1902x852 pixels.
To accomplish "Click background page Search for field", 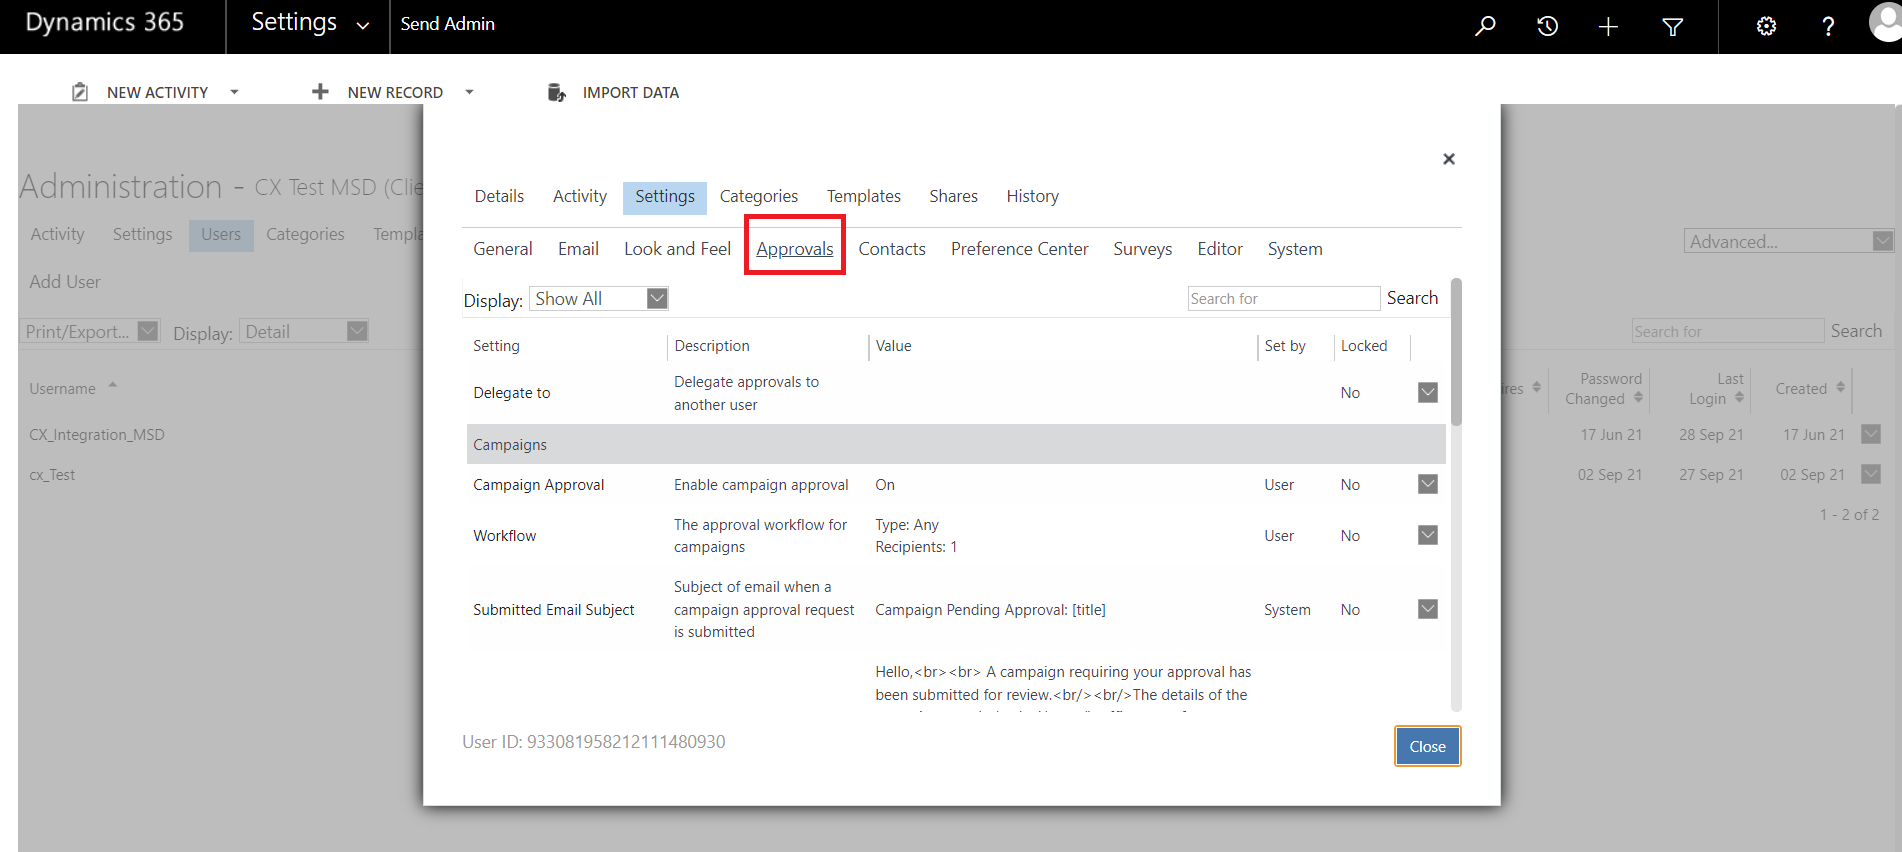I will point(1727,331).
